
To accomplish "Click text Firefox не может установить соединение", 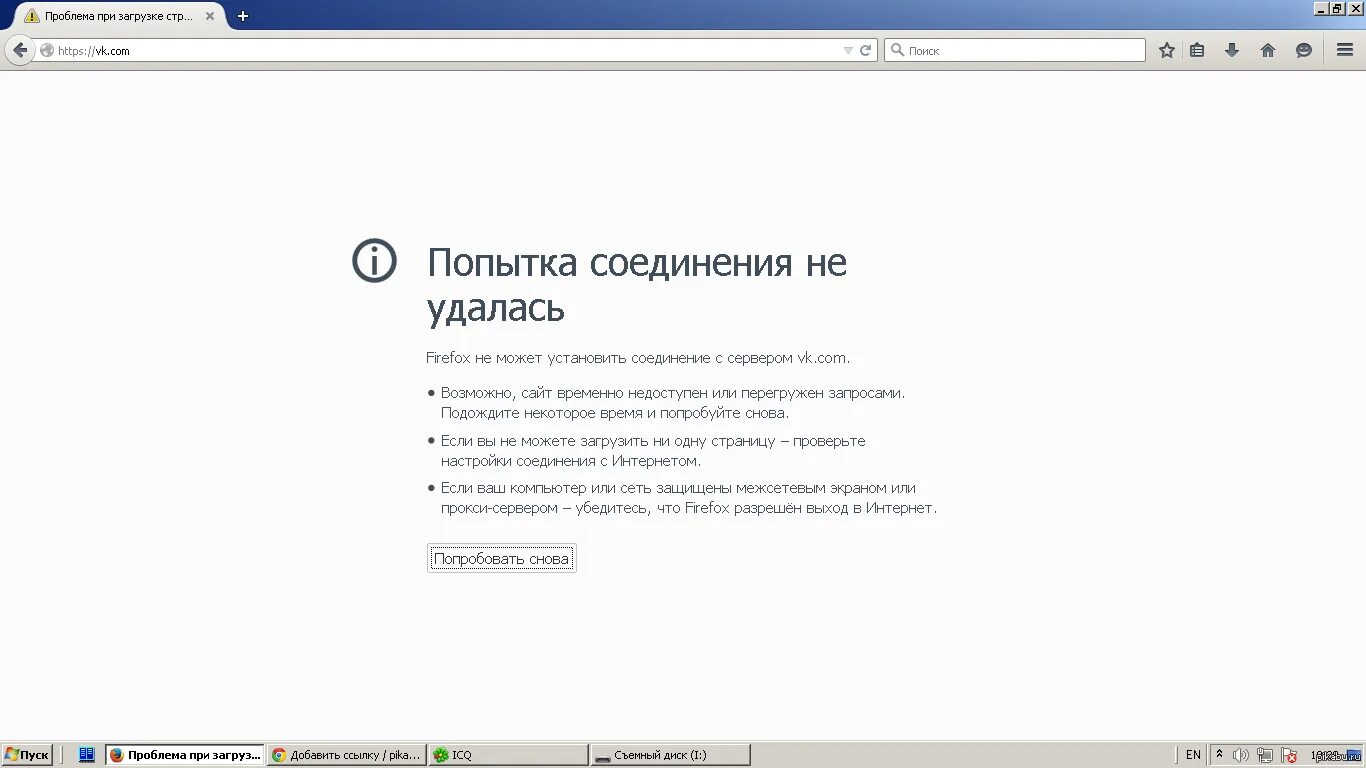I will click(x=638, y=358).
